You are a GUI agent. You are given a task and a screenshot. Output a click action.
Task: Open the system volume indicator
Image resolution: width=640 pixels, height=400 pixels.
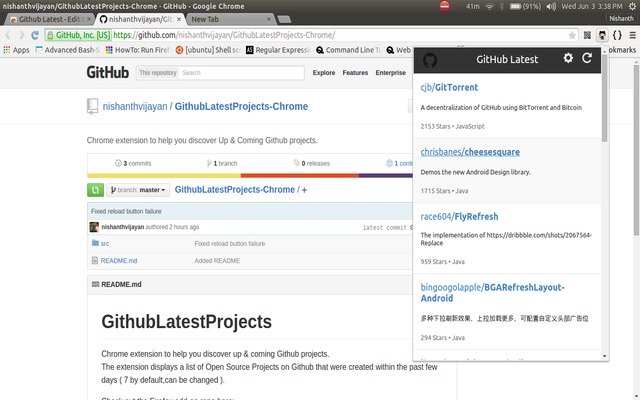pos(551,6)
